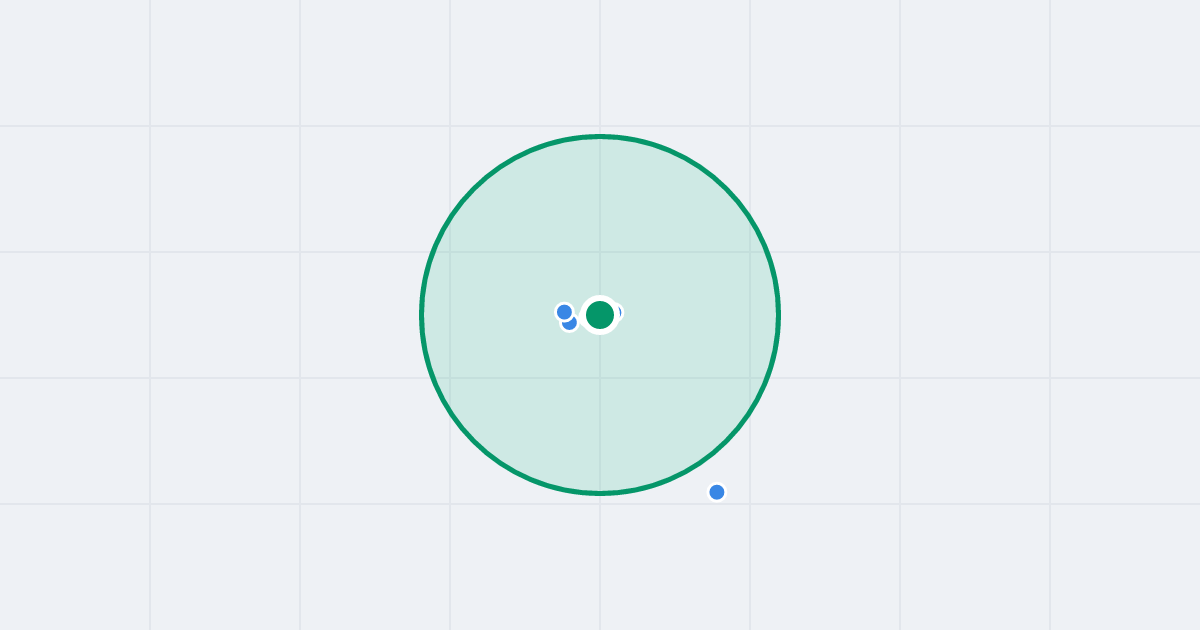Select the blue dot outside the green circle
The height and width of the screenshot is (630, 1200).
click(717, 492)
